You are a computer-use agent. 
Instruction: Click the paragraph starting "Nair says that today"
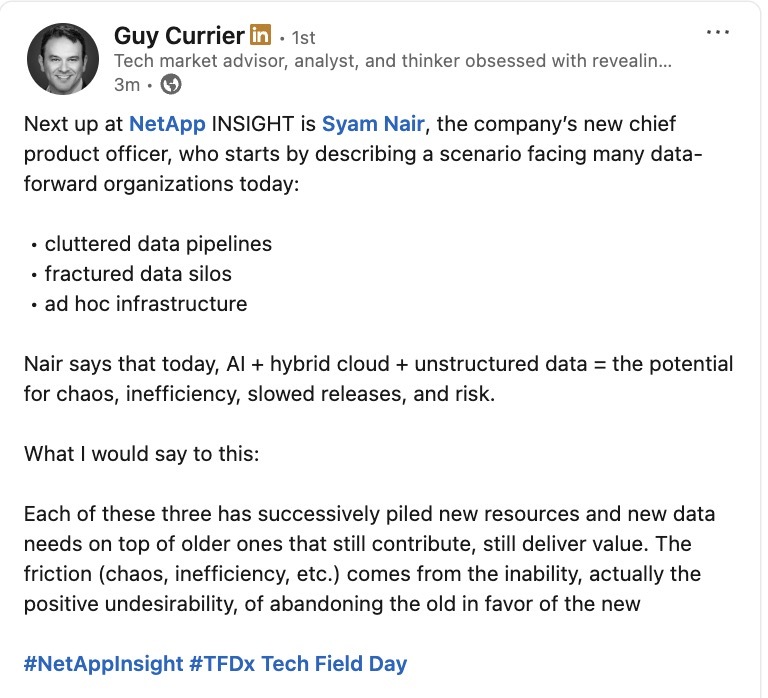tap(378, 378)
